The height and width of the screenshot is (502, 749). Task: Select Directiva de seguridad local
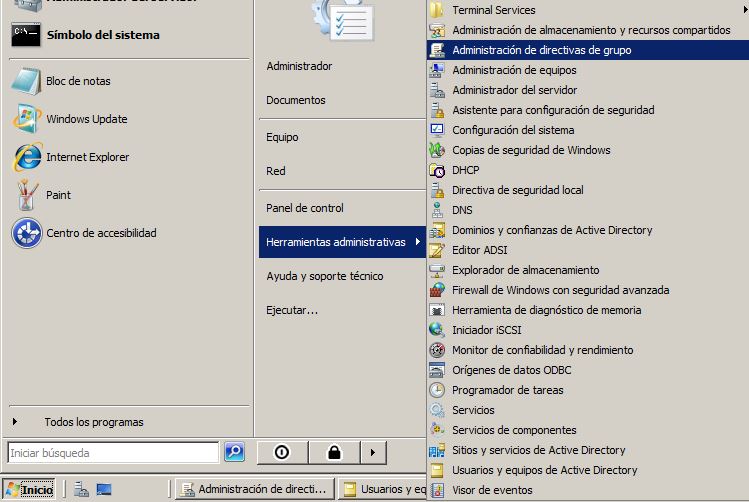[588, 190]
